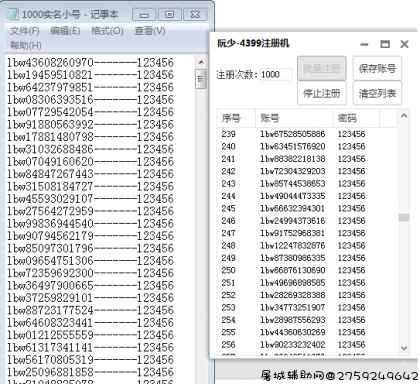Click Notepad line lbw19459510821
The height and width of the screenshot is (384, 420).
[x=90, y=75]
